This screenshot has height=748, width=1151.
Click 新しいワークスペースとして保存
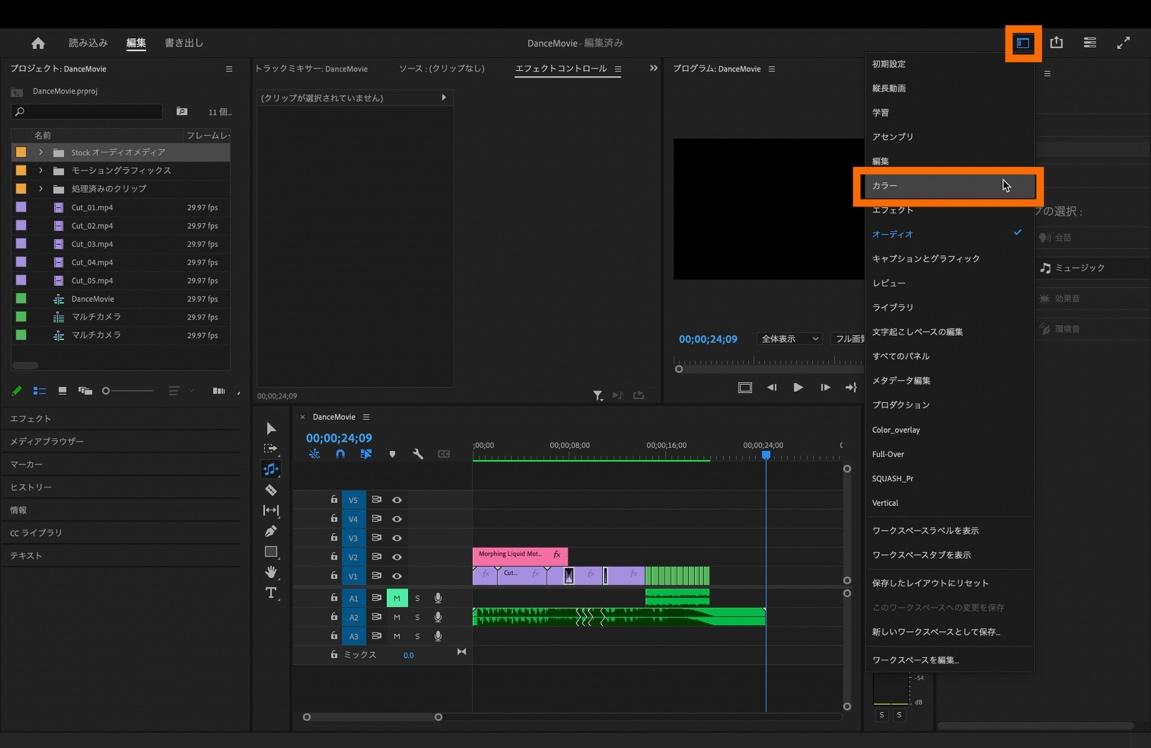(949, 632)
